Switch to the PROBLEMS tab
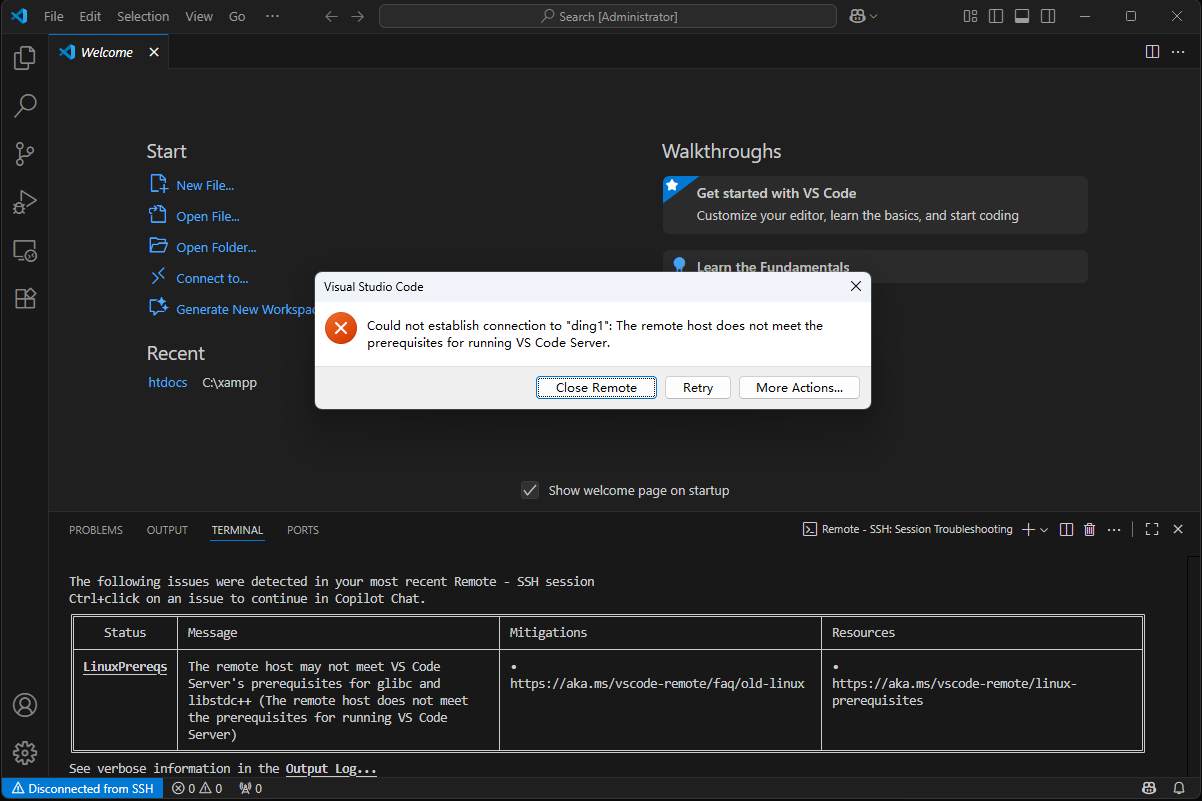Viewport: 1202px width, 801px height. 96,530
